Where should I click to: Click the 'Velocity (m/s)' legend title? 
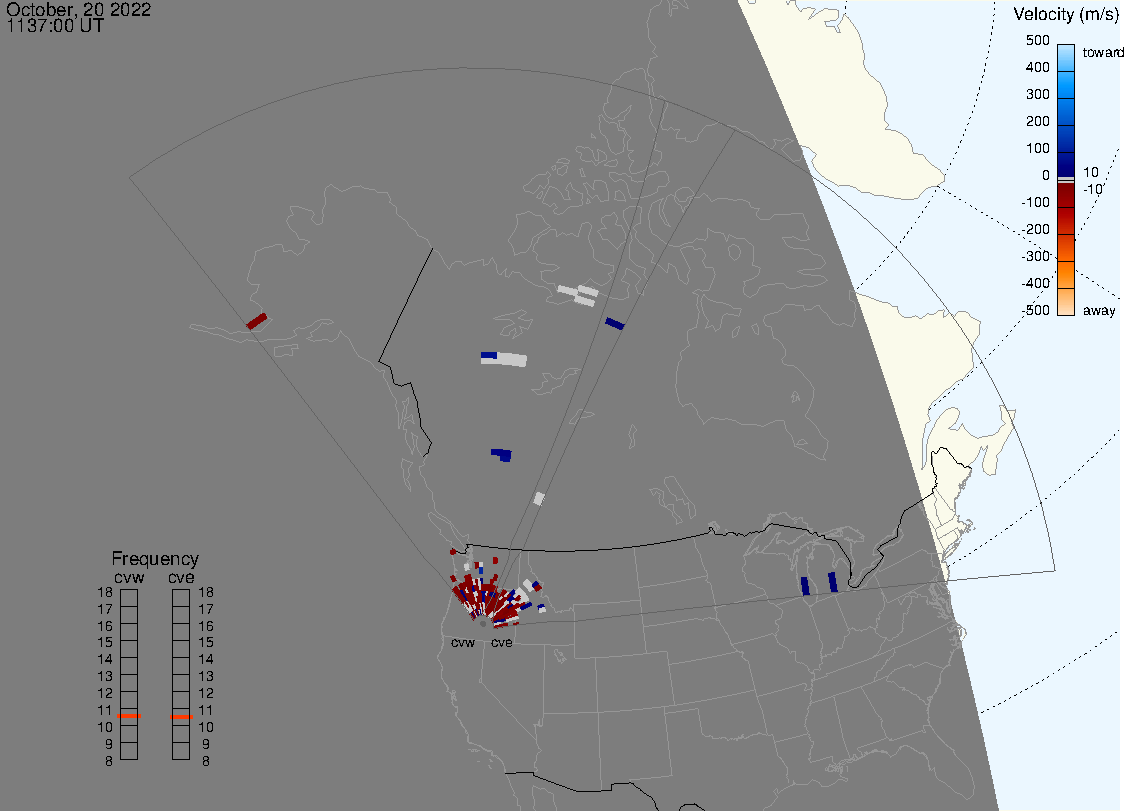click(1064, 14)
